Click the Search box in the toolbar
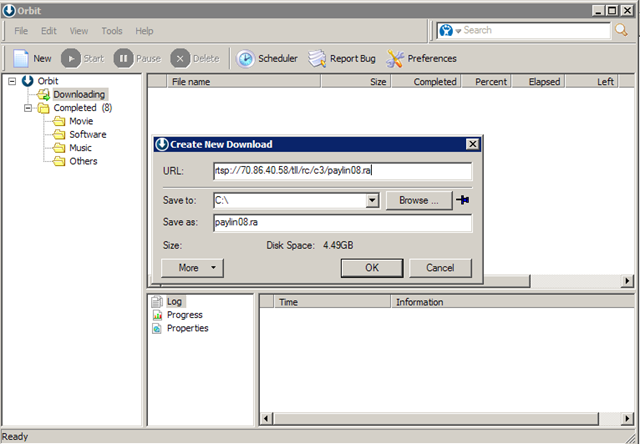This screenshot has height=444, width=640. pyautogui.click(x=536, y=30)
